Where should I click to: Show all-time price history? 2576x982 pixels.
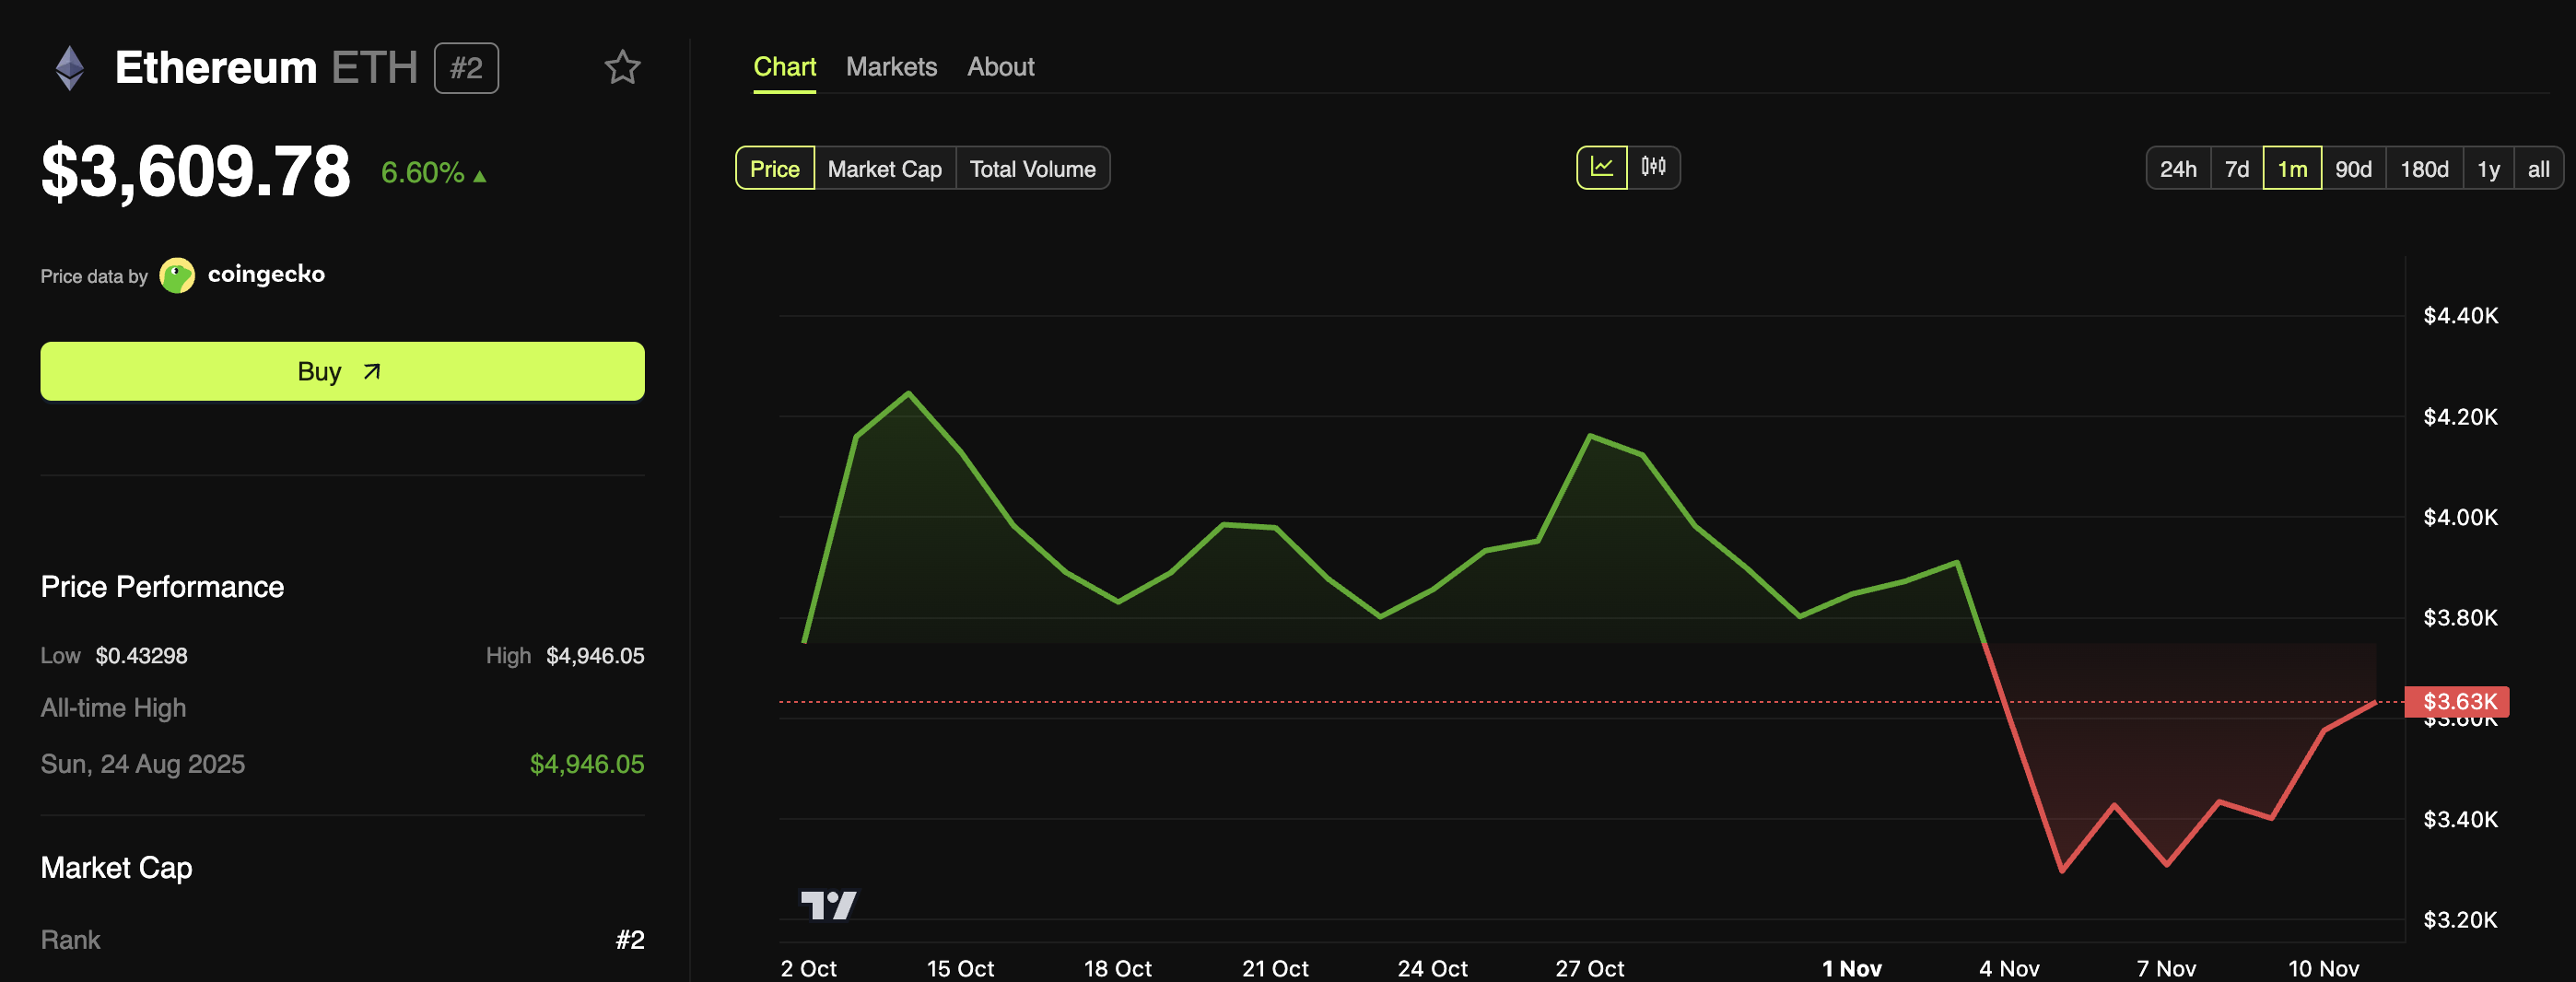click(2538, 169)
